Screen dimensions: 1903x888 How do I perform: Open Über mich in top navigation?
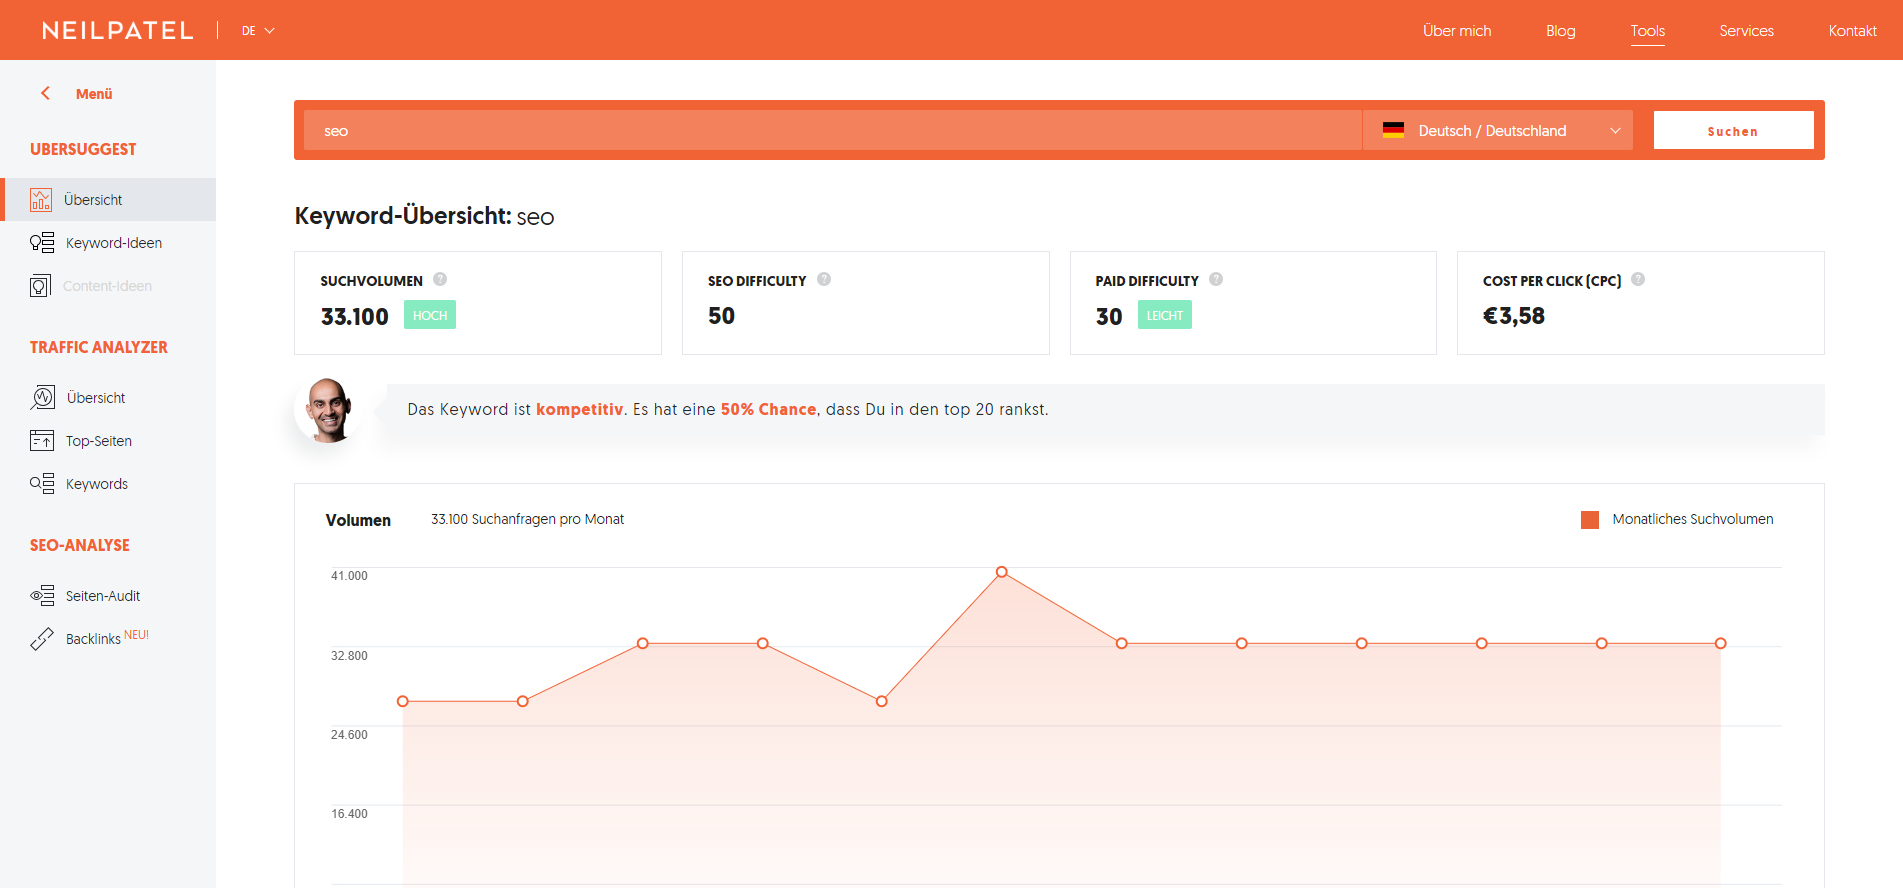pos(1457,31)
